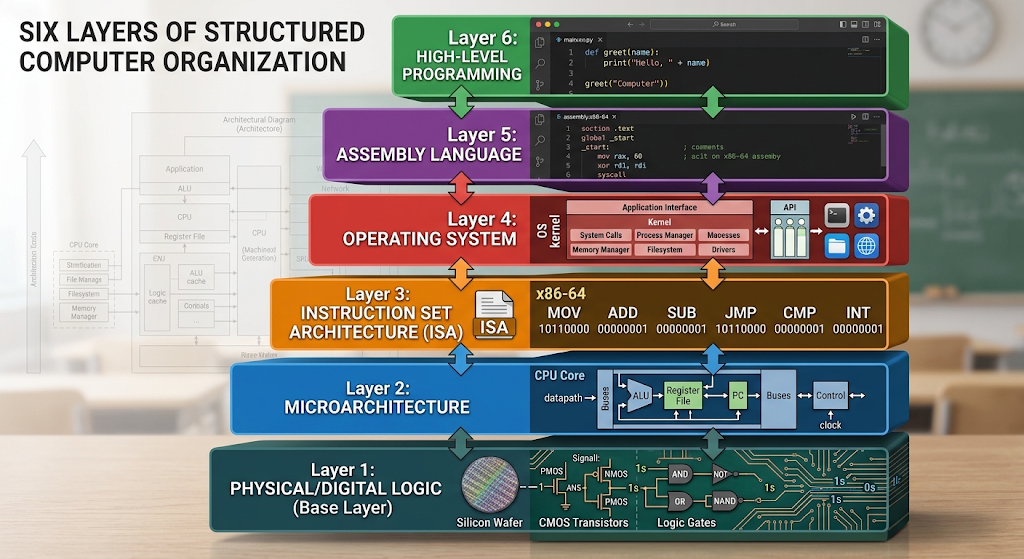Viewport: 1024px width, 559px height.
Task: Click the JMP instruction label
Action: pos(741,313)
